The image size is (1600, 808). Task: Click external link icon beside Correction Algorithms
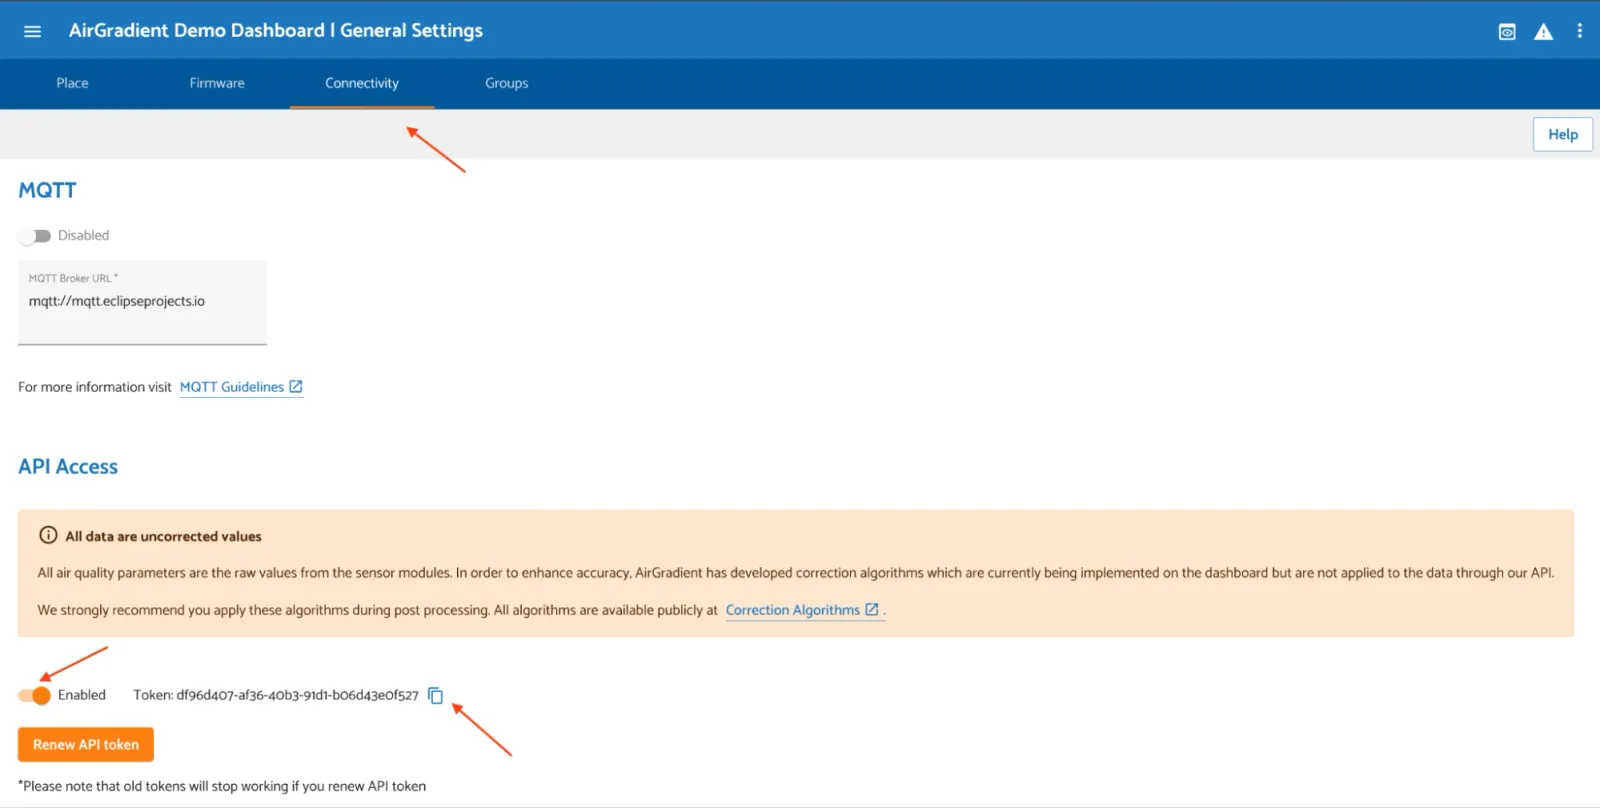click(x=872, y=609)
